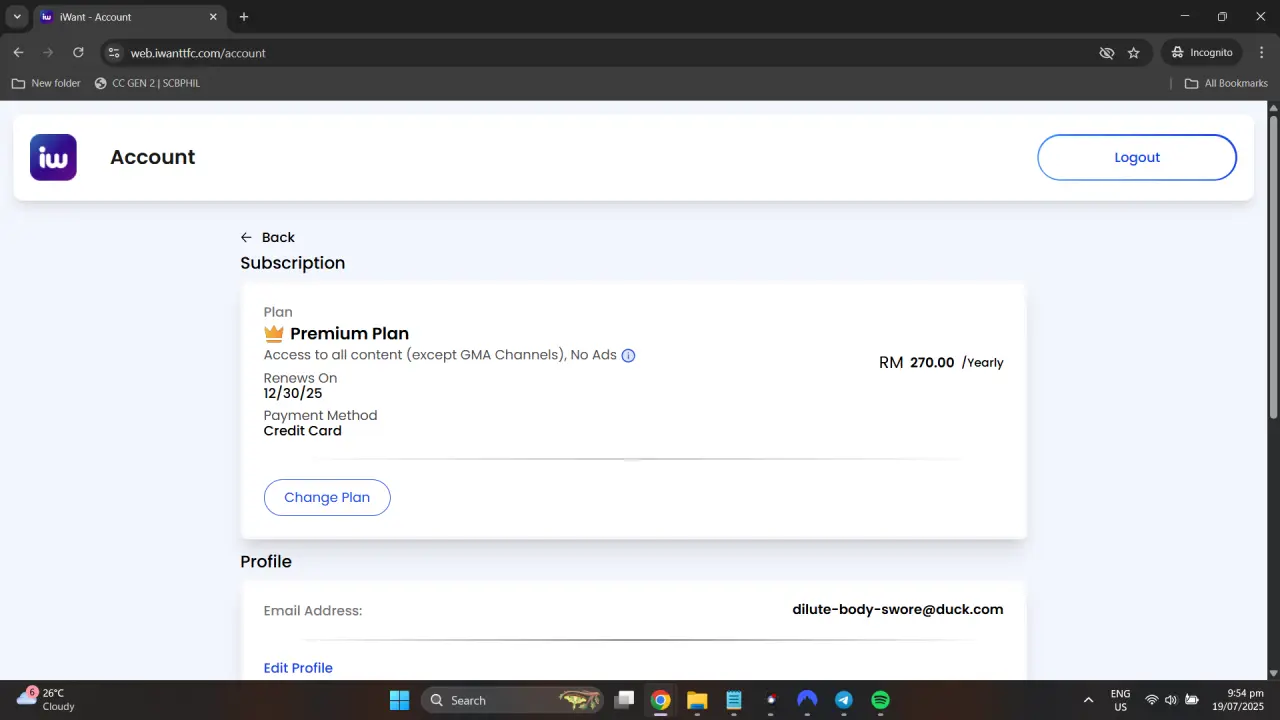
Task: Open Spotify from the taskbar
Action: click(x=880, y=700)
